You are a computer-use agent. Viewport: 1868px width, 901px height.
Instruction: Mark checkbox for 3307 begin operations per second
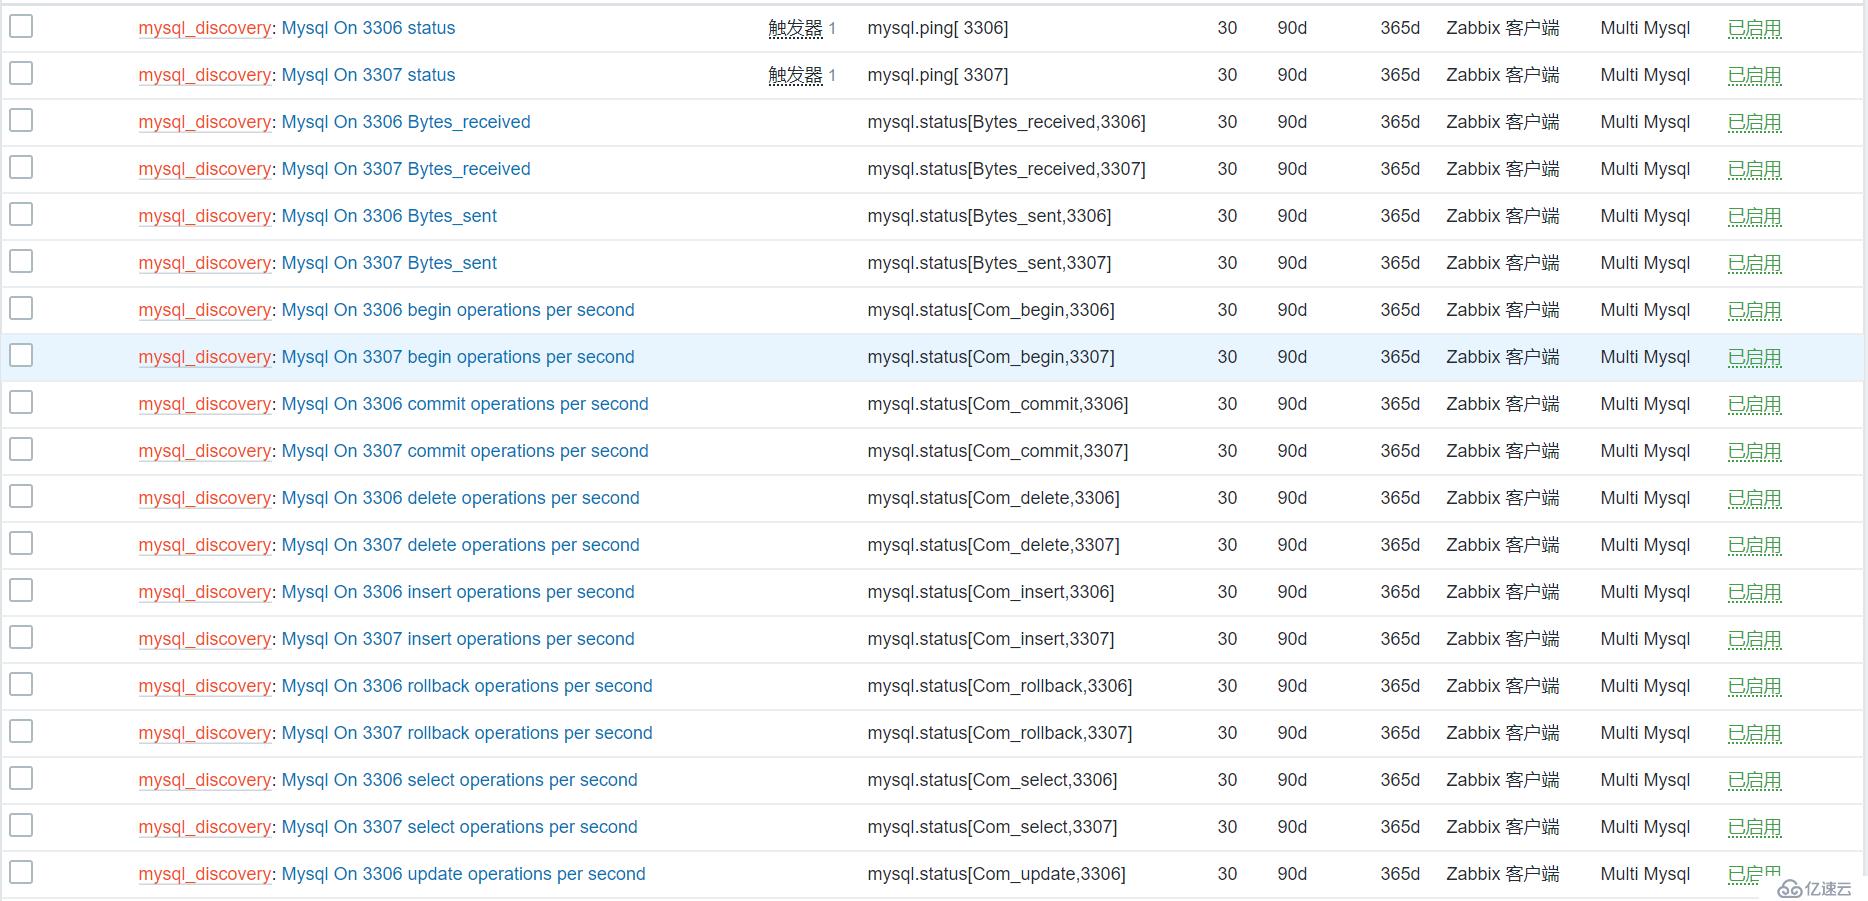point(21,355)
